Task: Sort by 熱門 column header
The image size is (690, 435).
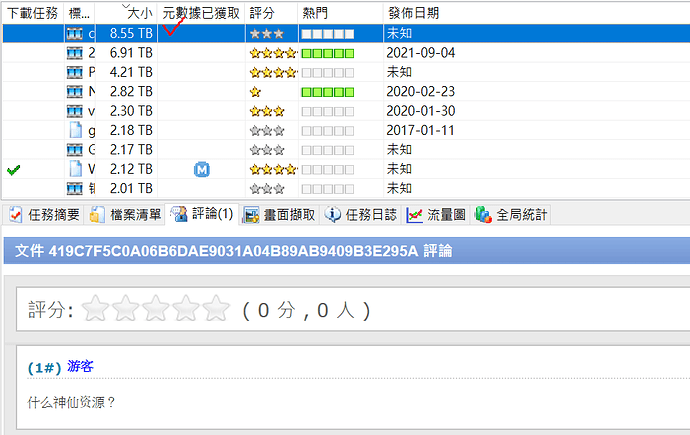Action: 319,13
